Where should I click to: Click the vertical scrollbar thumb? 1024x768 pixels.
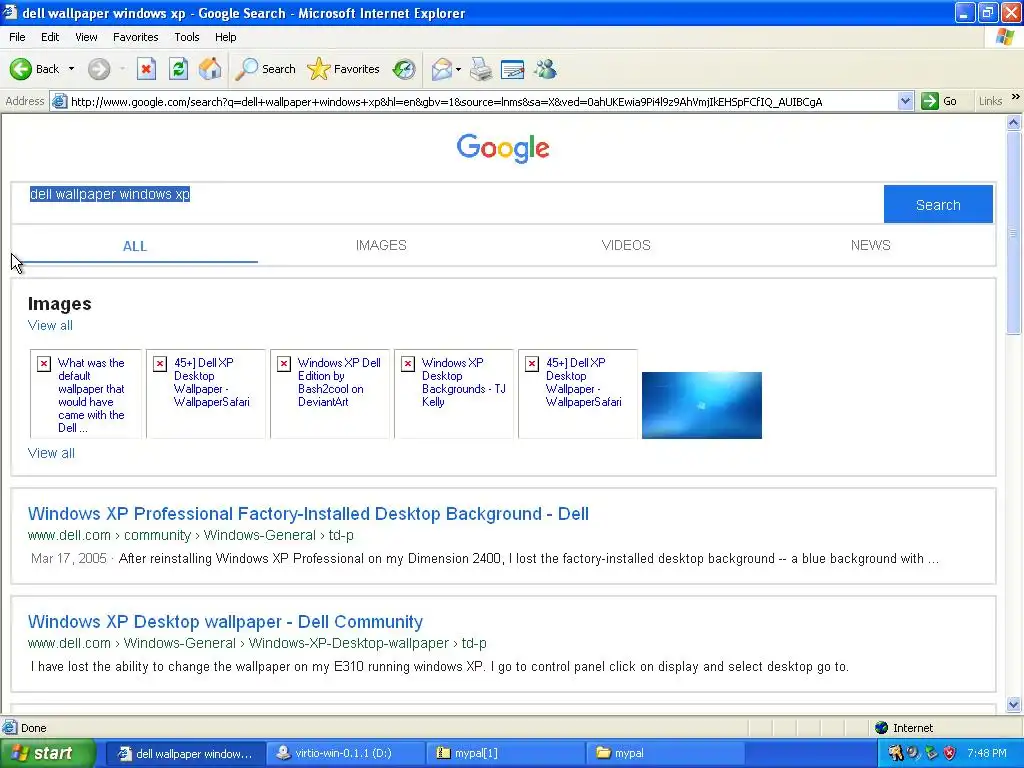click(x=1014, y=233)
